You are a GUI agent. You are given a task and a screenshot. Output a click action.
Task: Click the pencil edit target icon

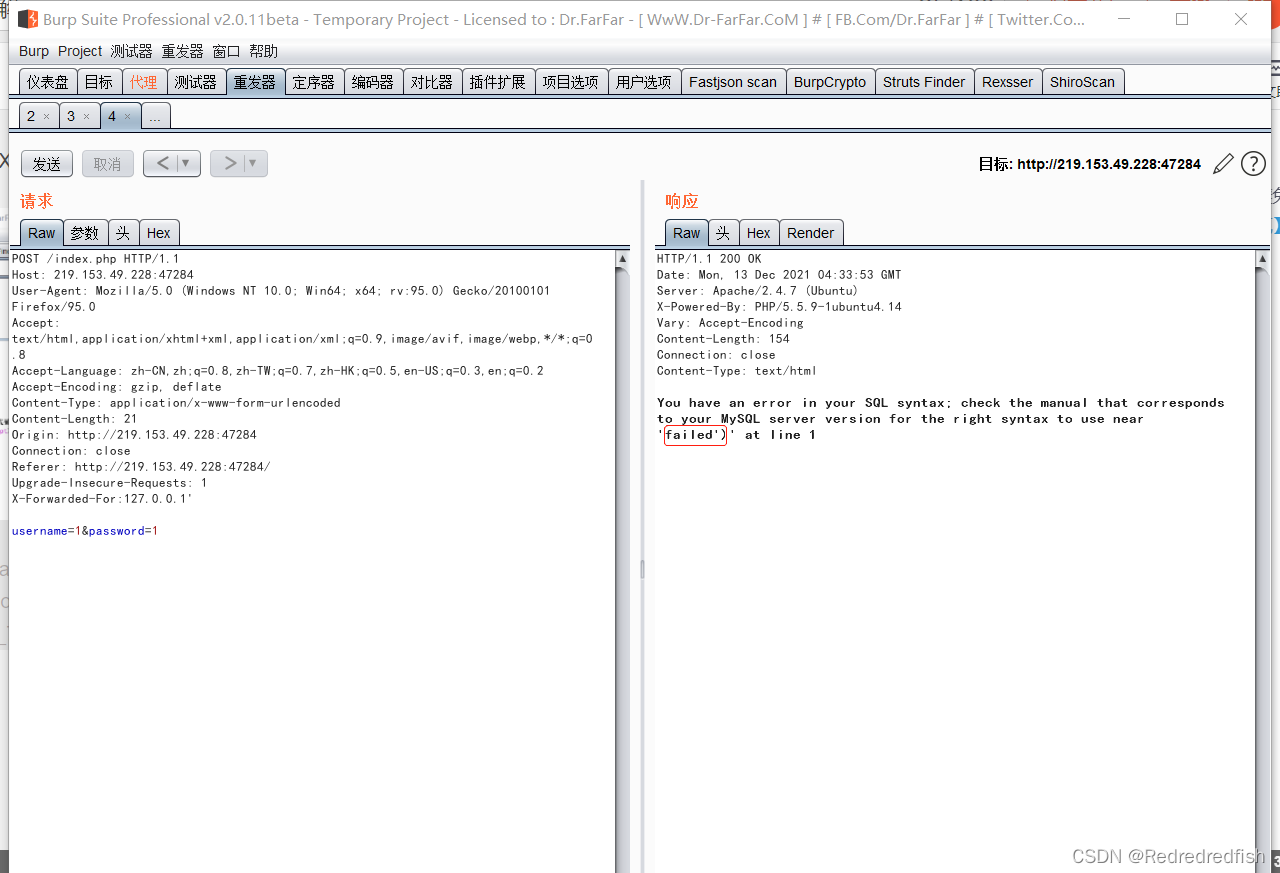point(1223,164)
